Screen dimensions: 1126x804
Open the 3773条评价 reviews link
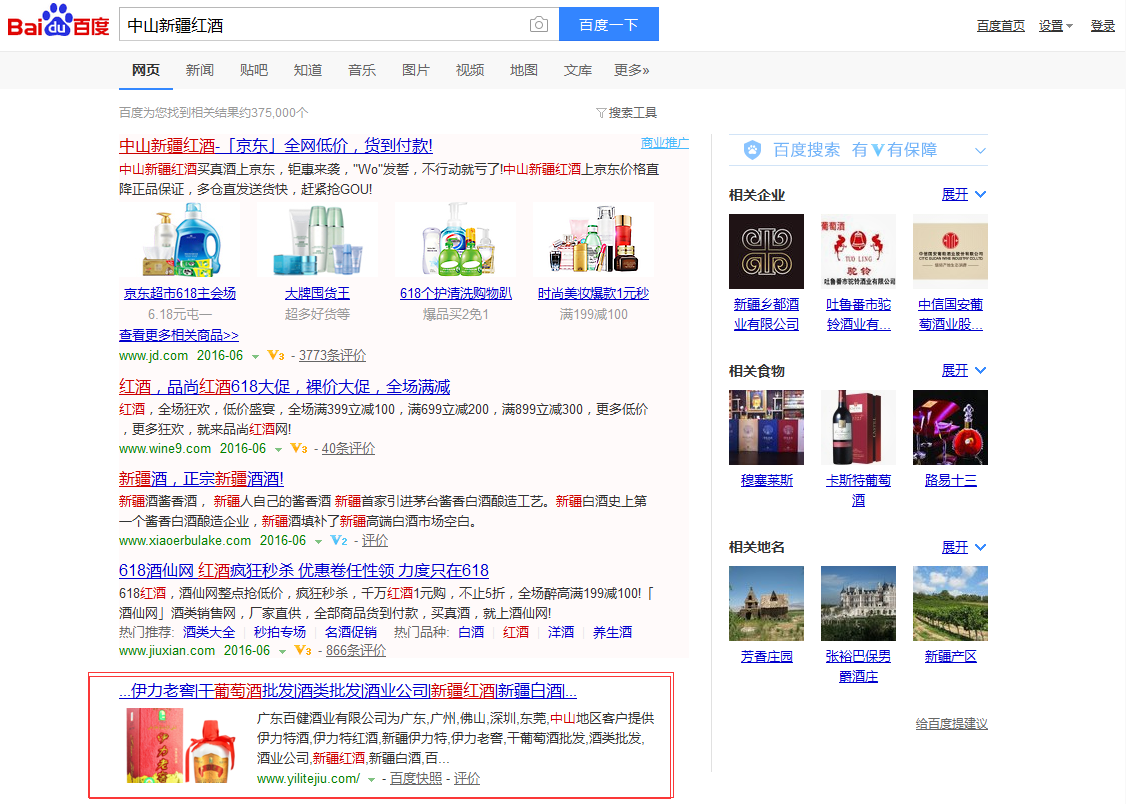point(332,355)
